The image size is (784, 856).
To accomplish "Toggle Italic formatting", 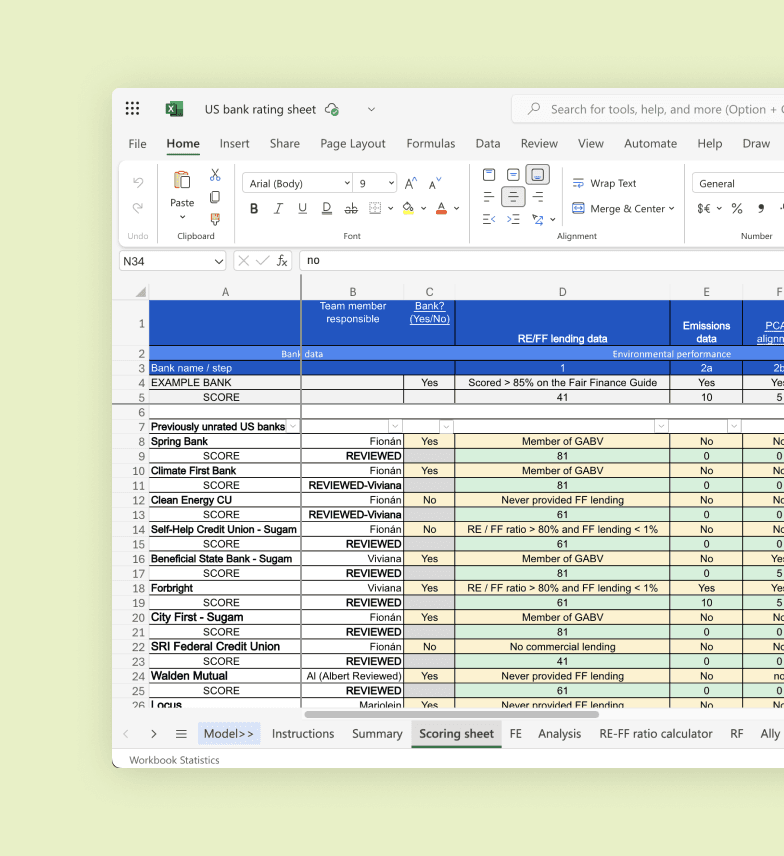I will tap(278, 209).
